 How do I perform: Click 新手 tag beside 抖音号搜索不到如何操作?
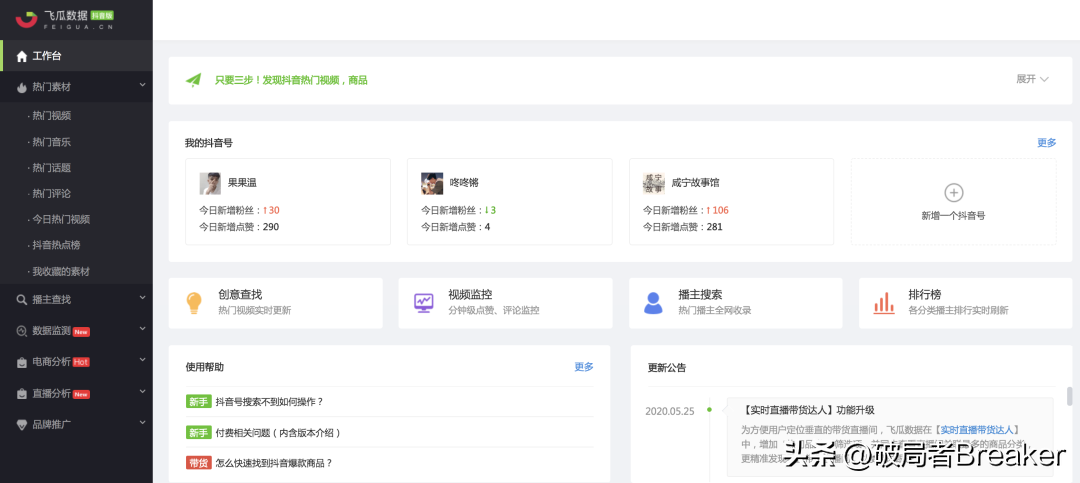(x=198, y=402)
